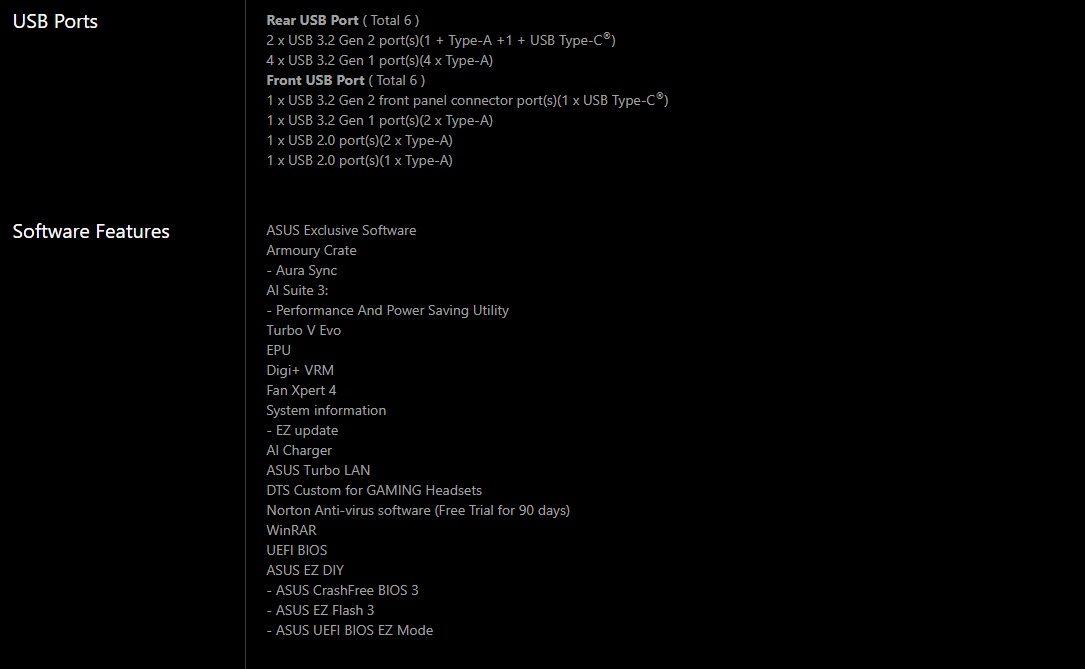Click the ASUS Exclusive Software text
The height and width of the screenshot is (669, 1085).
[x=341, y=230]
